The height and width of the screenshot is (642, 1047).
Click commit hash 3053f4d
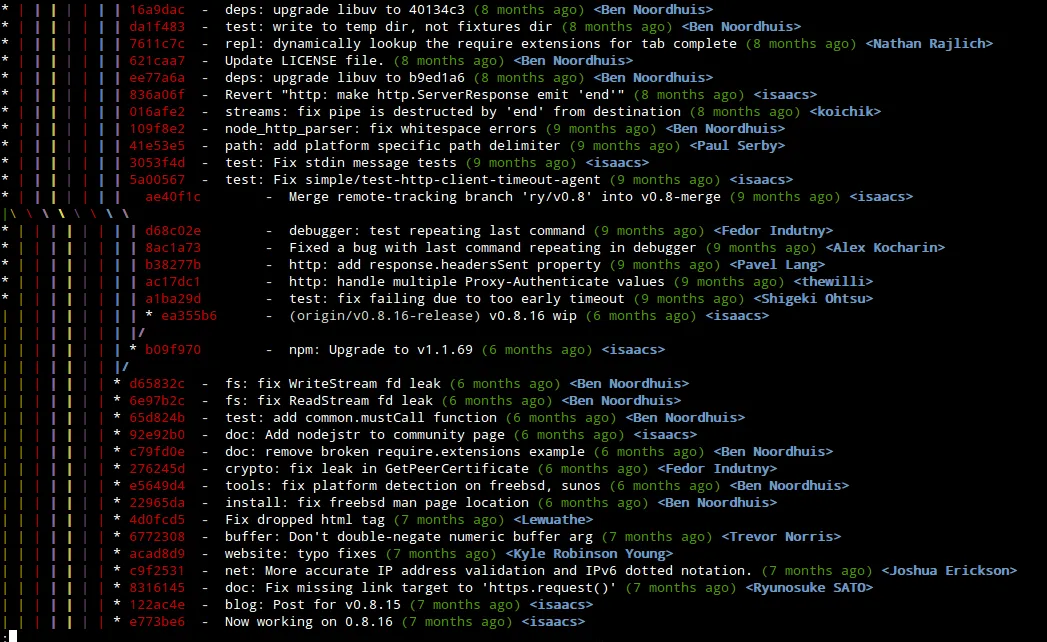tap(157, 163)
